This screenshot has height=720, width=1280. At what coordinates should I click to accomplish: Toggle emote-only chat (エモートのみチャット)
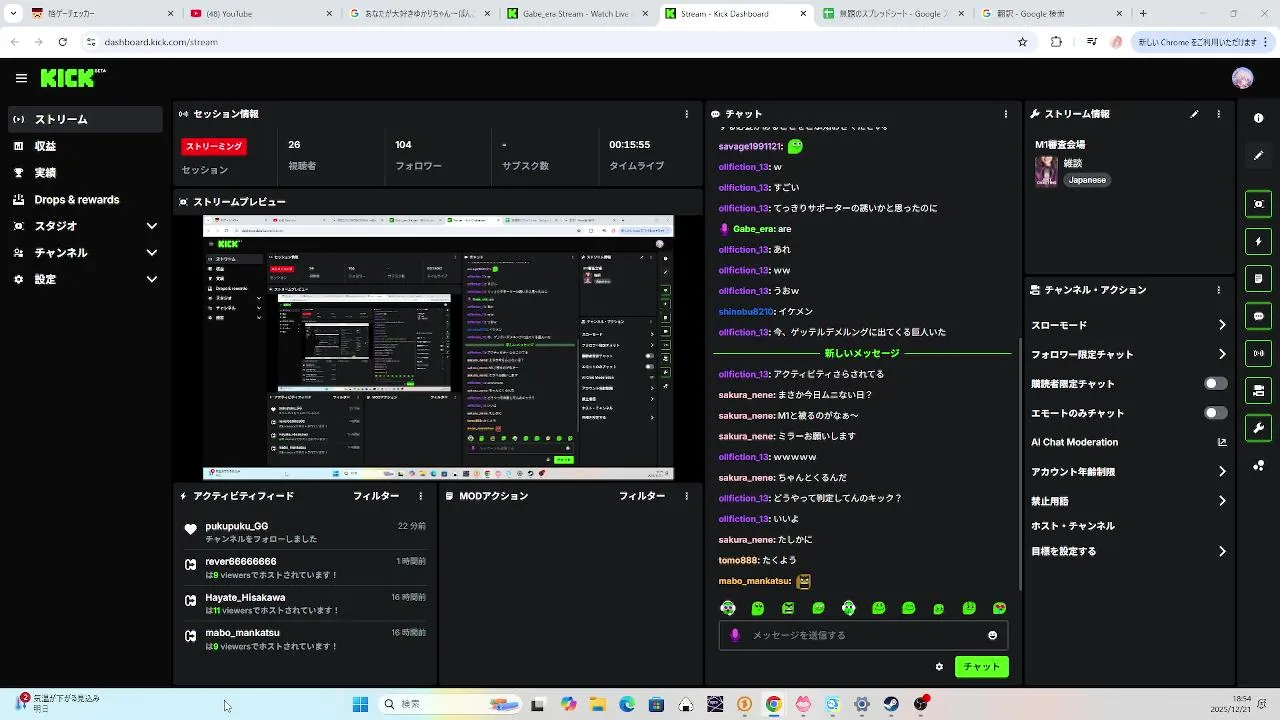pos(1215,413)
